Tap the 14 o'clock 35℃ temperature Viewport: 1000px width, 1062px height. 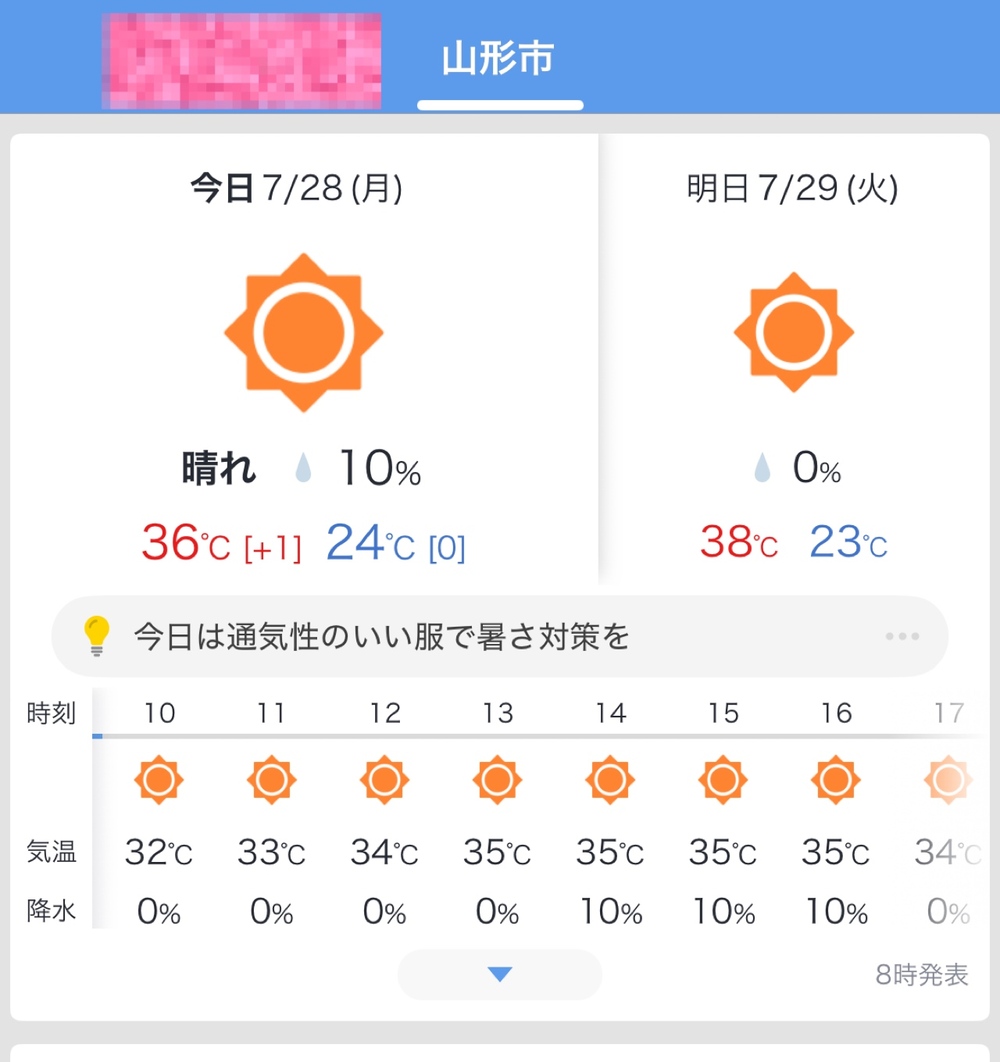(x=610, y=852)
